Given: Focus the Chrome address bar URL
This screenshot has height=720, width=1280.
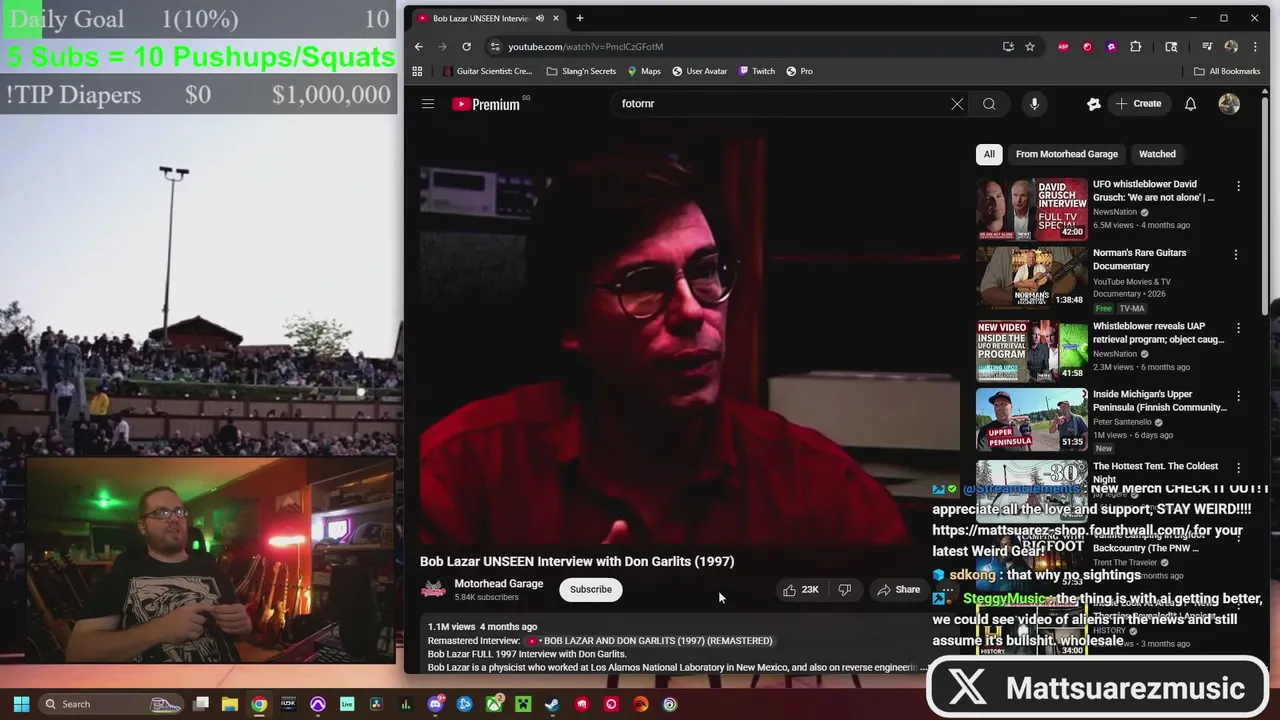Looking at the screenshot, I should [585, 47].
